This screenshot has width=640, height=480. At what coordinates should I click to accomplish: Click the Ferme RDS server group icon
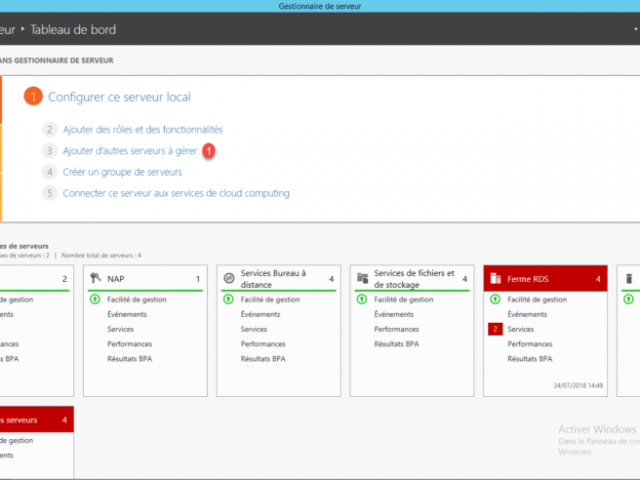point(495,278)
